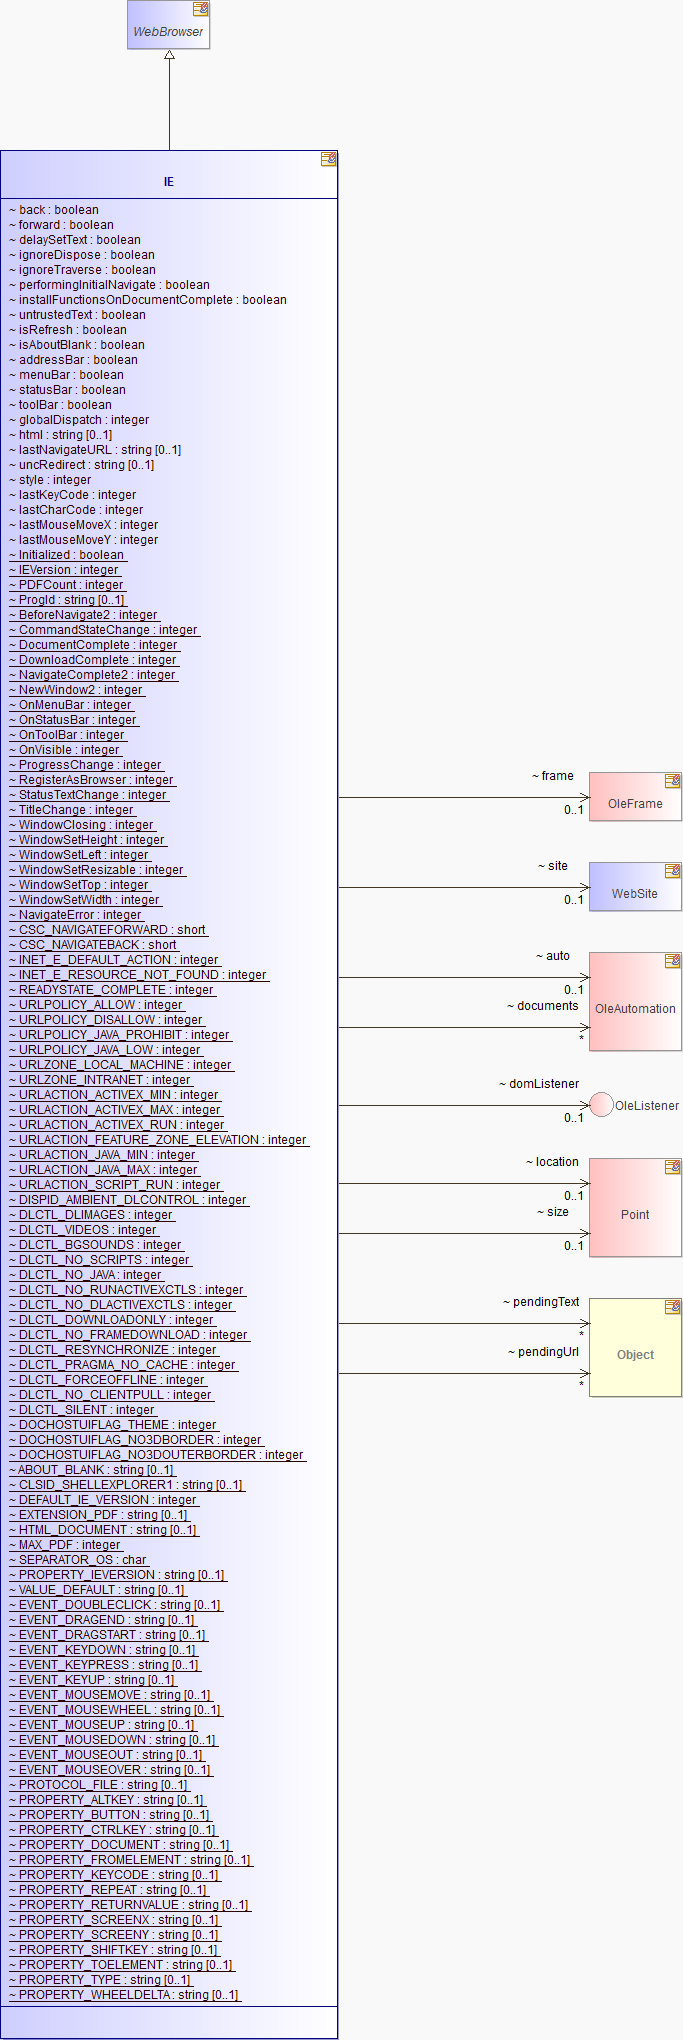Select attribute '~ PROTOCOL_FILE : string [0..1]'
Image resolution: width=683 pixels, height=2040 pixels.
point(99,1785)
